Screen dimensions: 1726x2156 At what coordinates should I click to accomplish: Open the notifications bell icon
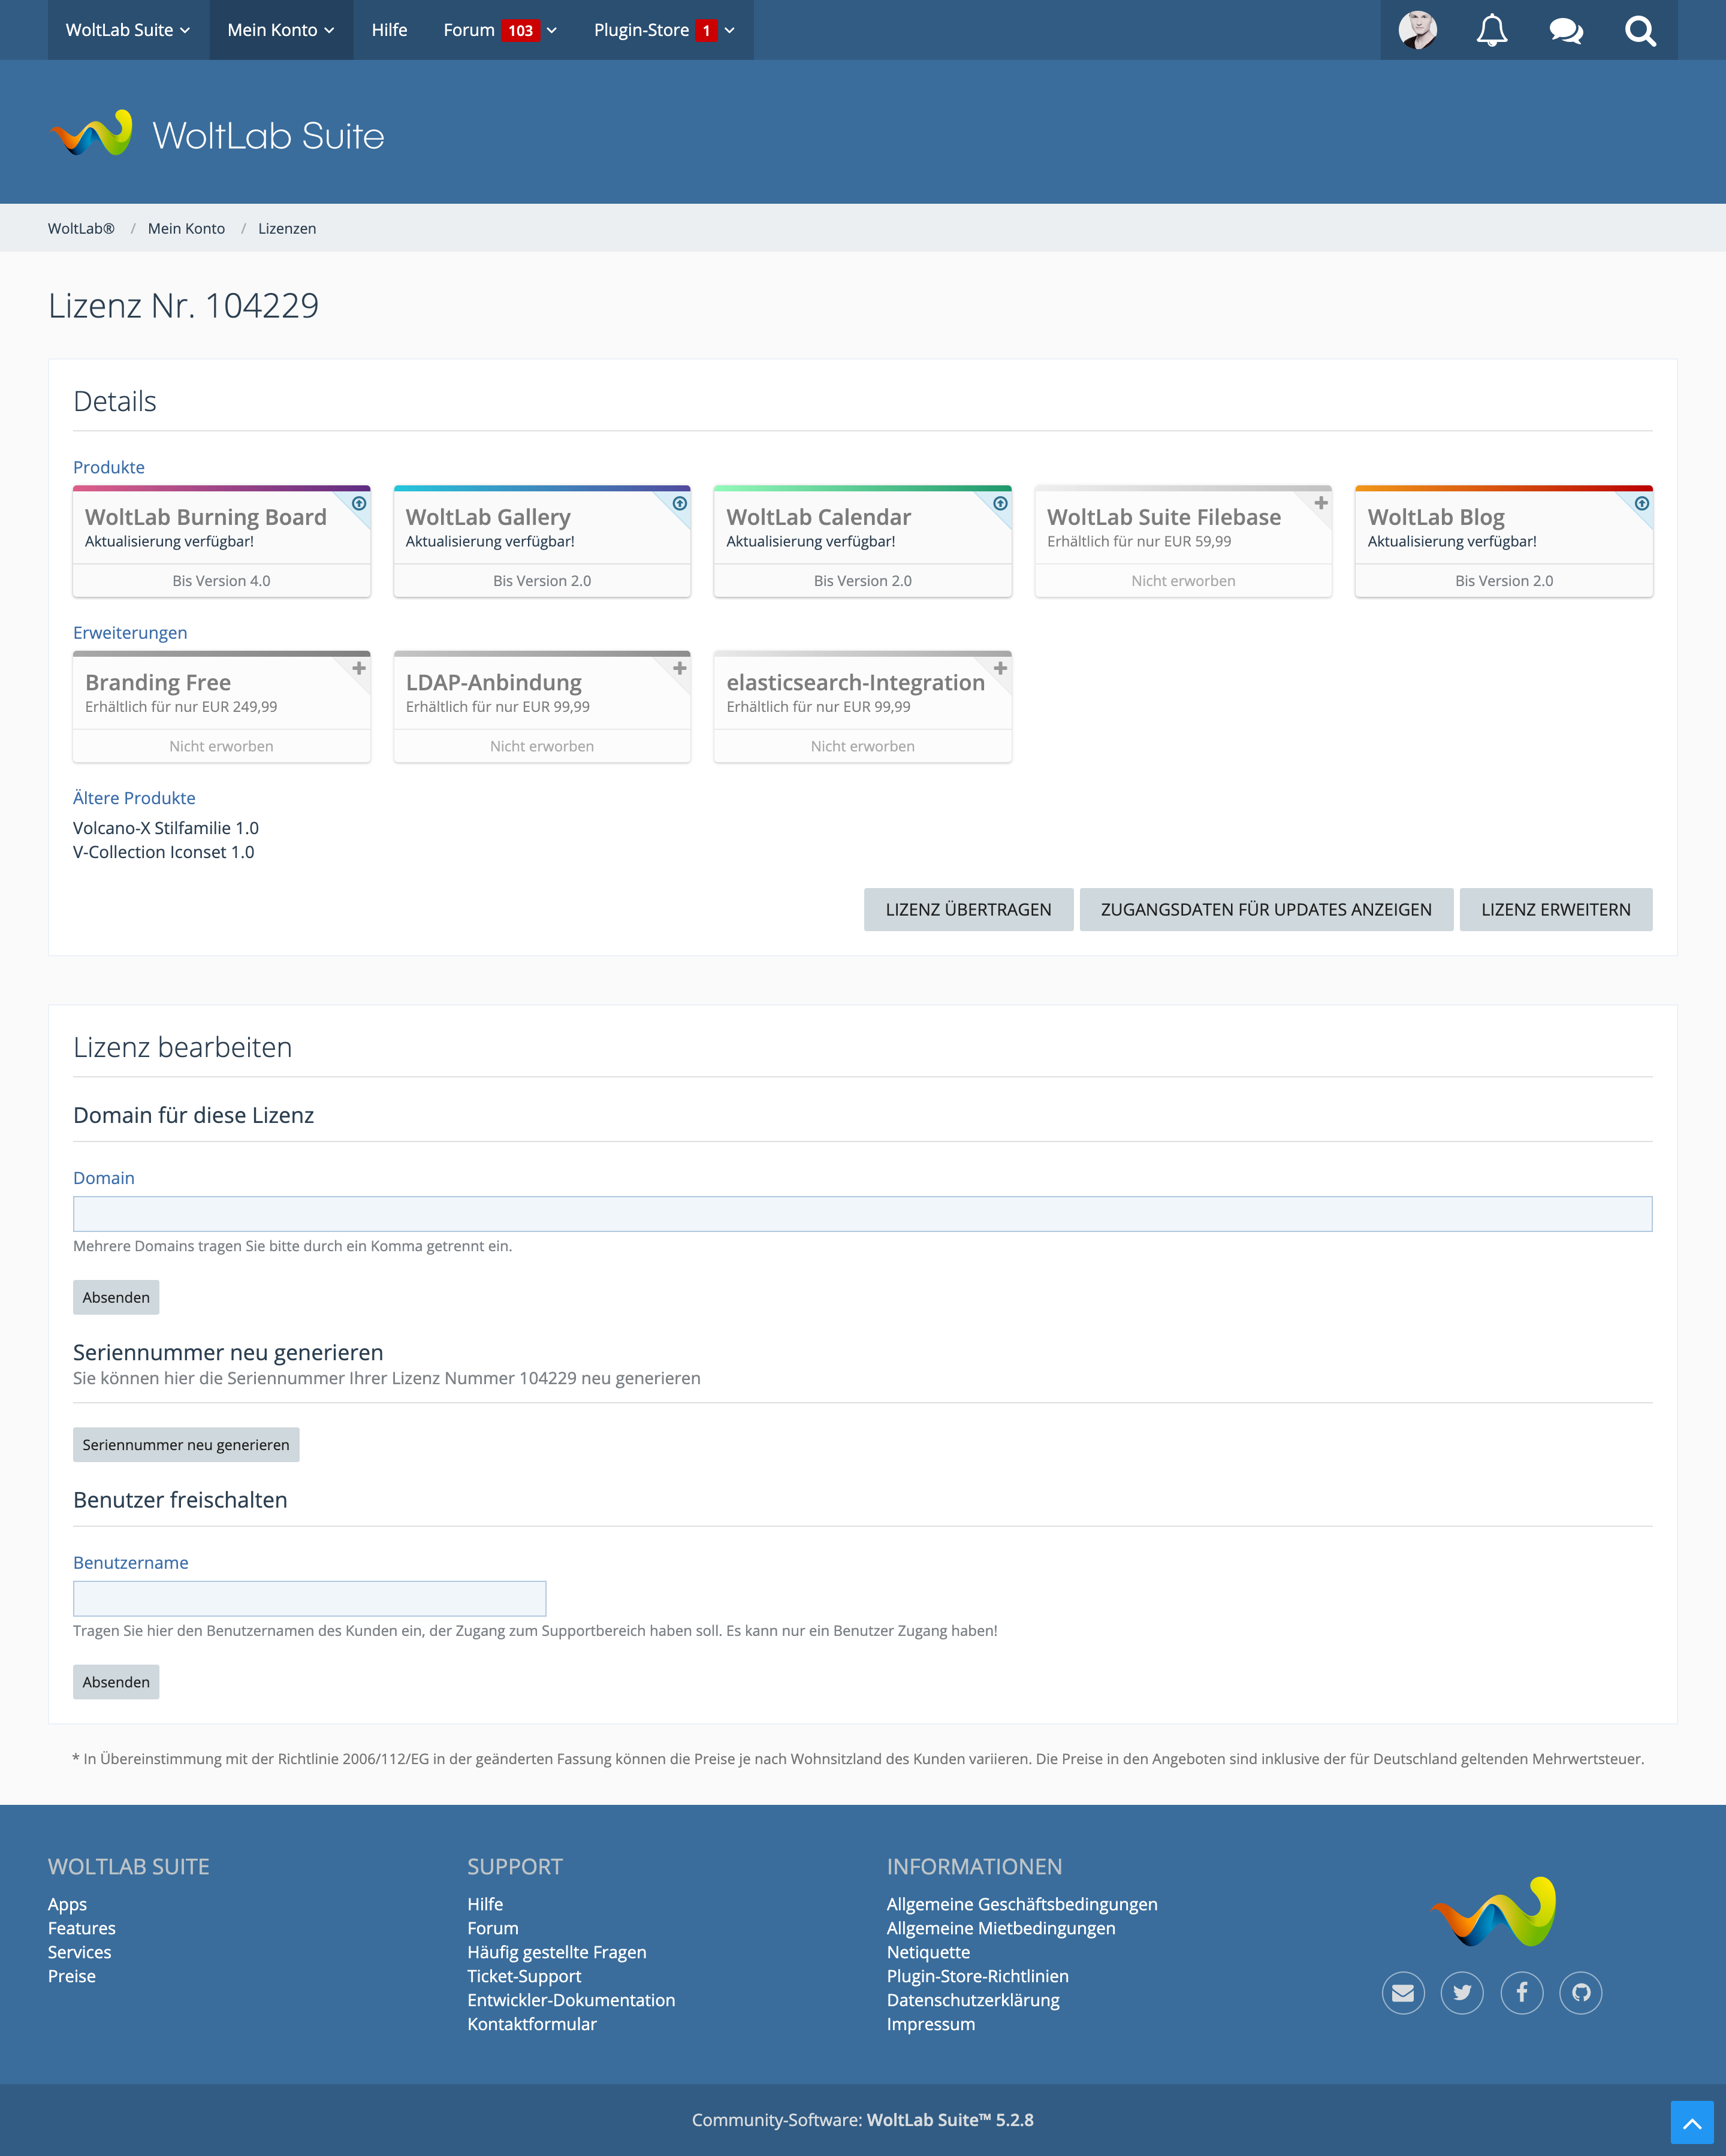(x=1491, y=30)
